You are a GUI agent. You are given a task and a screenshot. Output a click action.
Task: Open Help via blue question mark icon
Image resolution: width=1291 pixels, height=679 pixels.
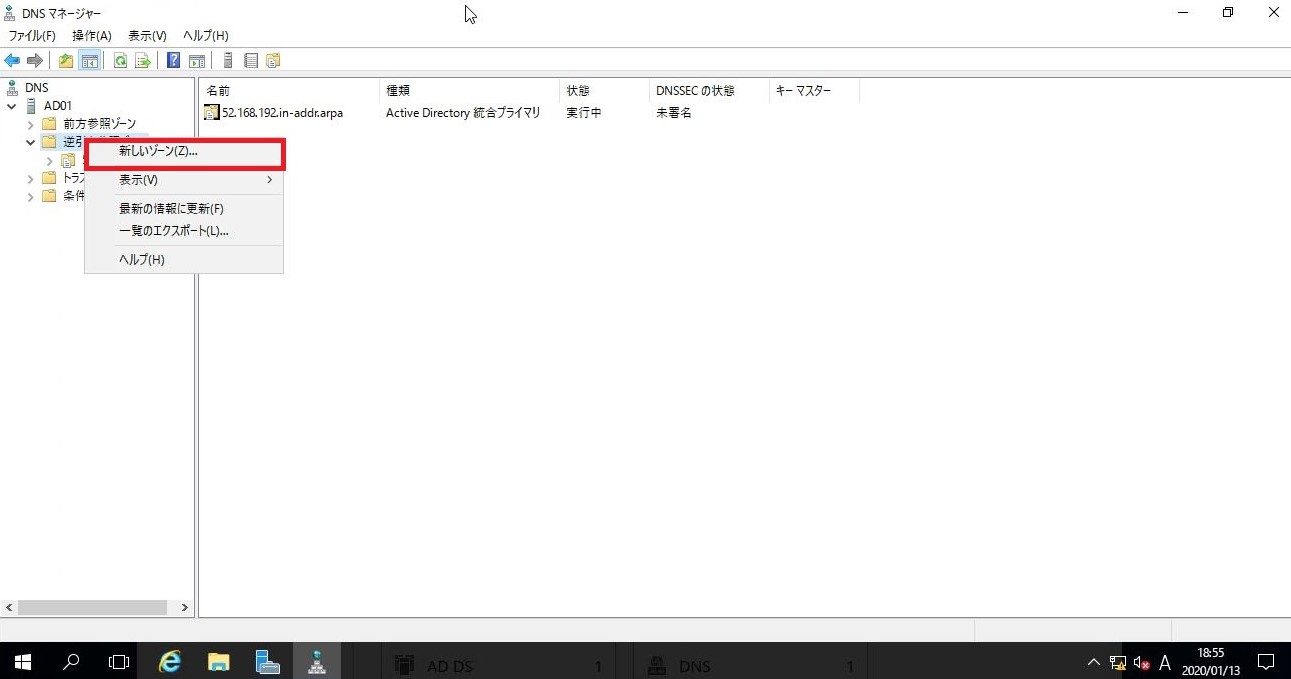pyautogui.click(x=173, y=61)
